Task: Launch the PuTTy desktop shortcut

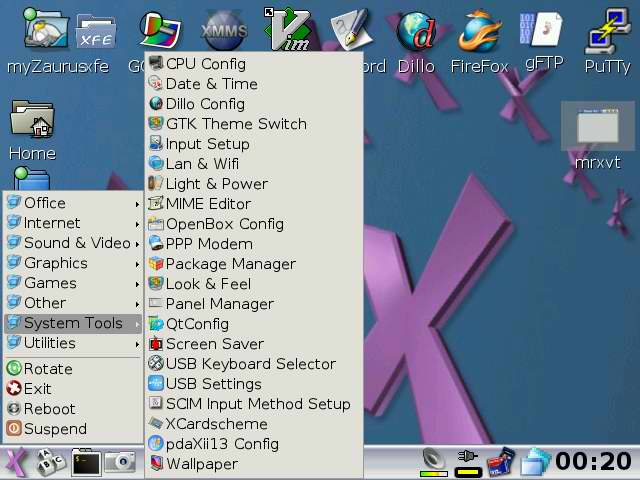Action: [x=607, y=36]
